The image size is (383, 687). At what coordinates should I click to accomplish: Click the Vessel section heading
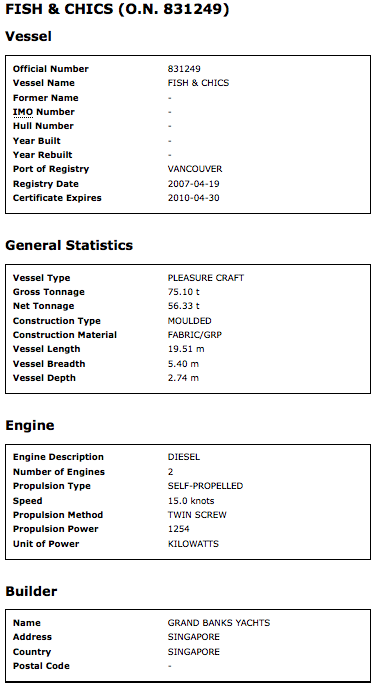coord(28,36)
